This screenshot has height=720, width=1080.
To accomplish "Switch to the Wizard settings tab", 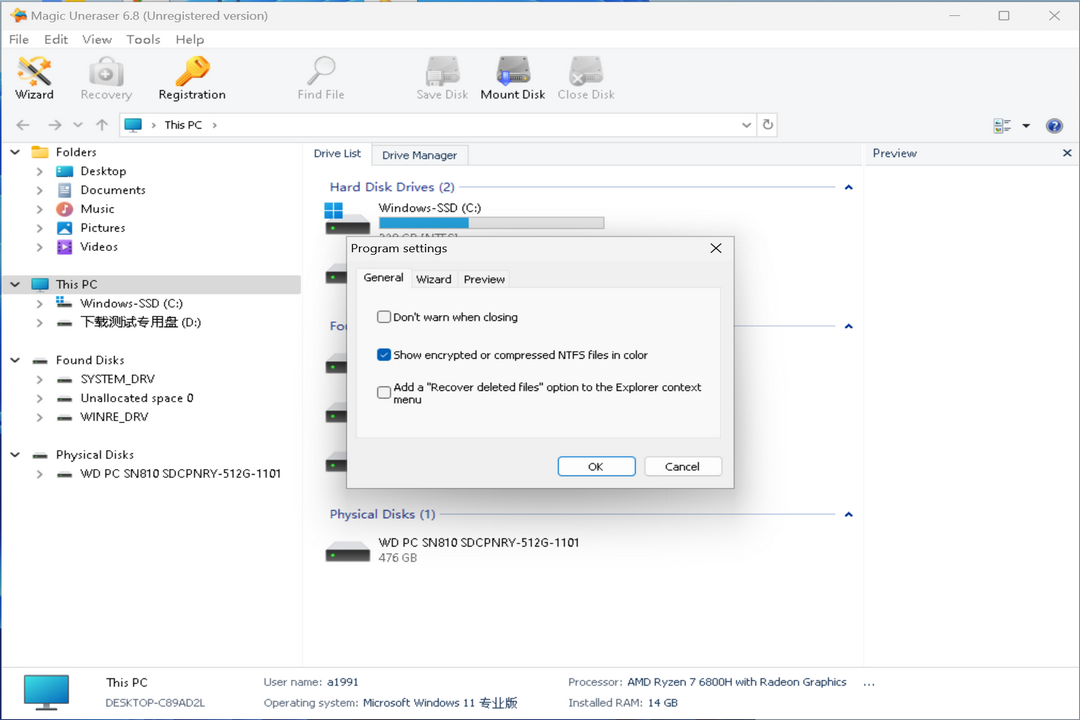I will (433, 279).
